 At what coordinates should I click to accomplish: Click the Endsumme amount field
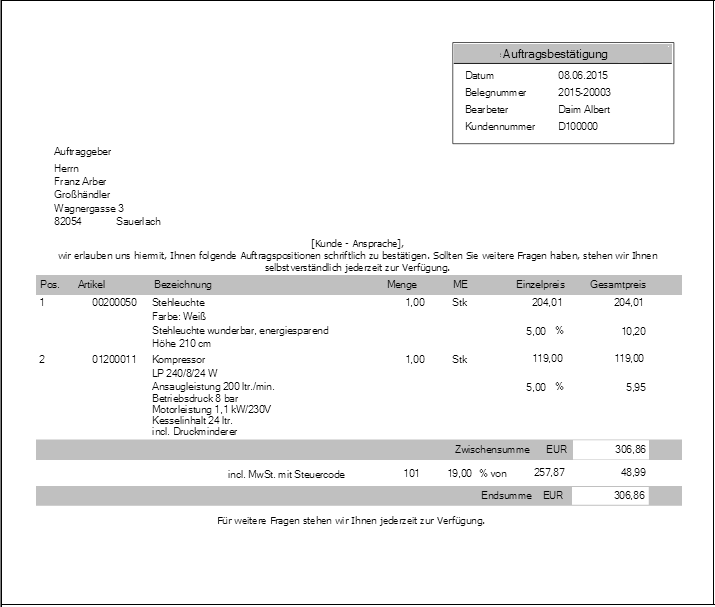pyautogui.click(x=611, y=496)
